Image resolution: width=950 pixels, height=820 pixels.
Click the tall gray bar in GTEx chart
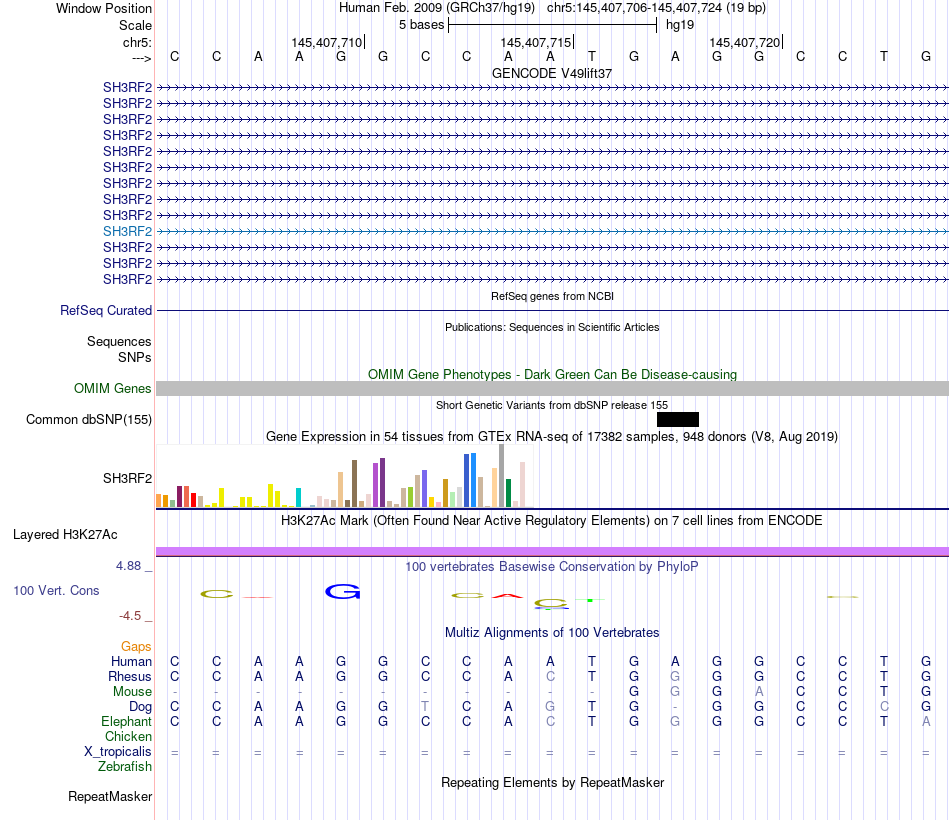pos(502,476)
